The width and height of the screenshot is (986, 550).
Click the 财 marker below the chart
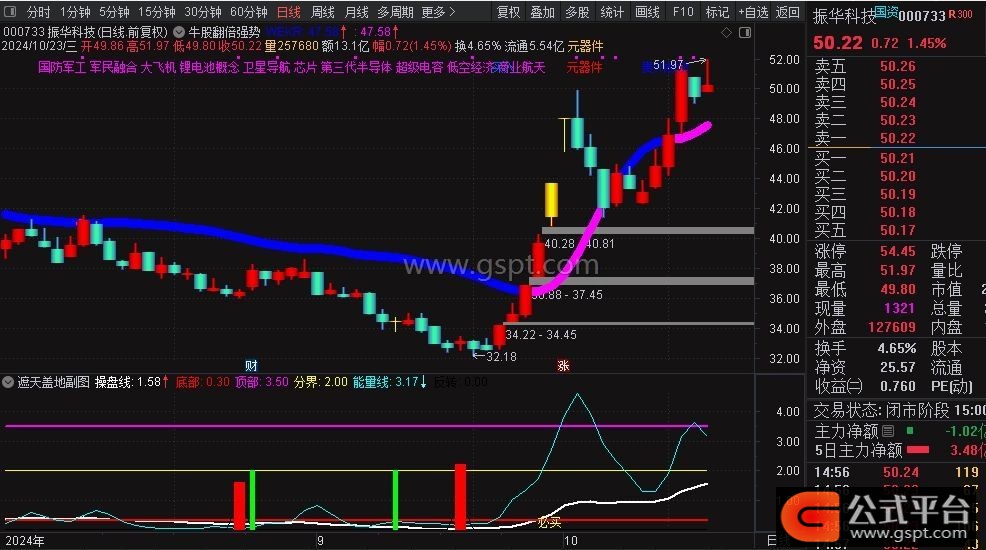251,365
